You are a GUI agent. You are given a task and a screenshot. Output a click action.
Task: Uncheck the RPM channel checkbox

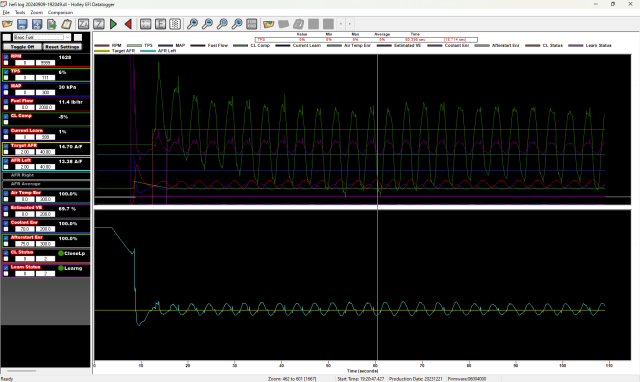tap(6, 57)
